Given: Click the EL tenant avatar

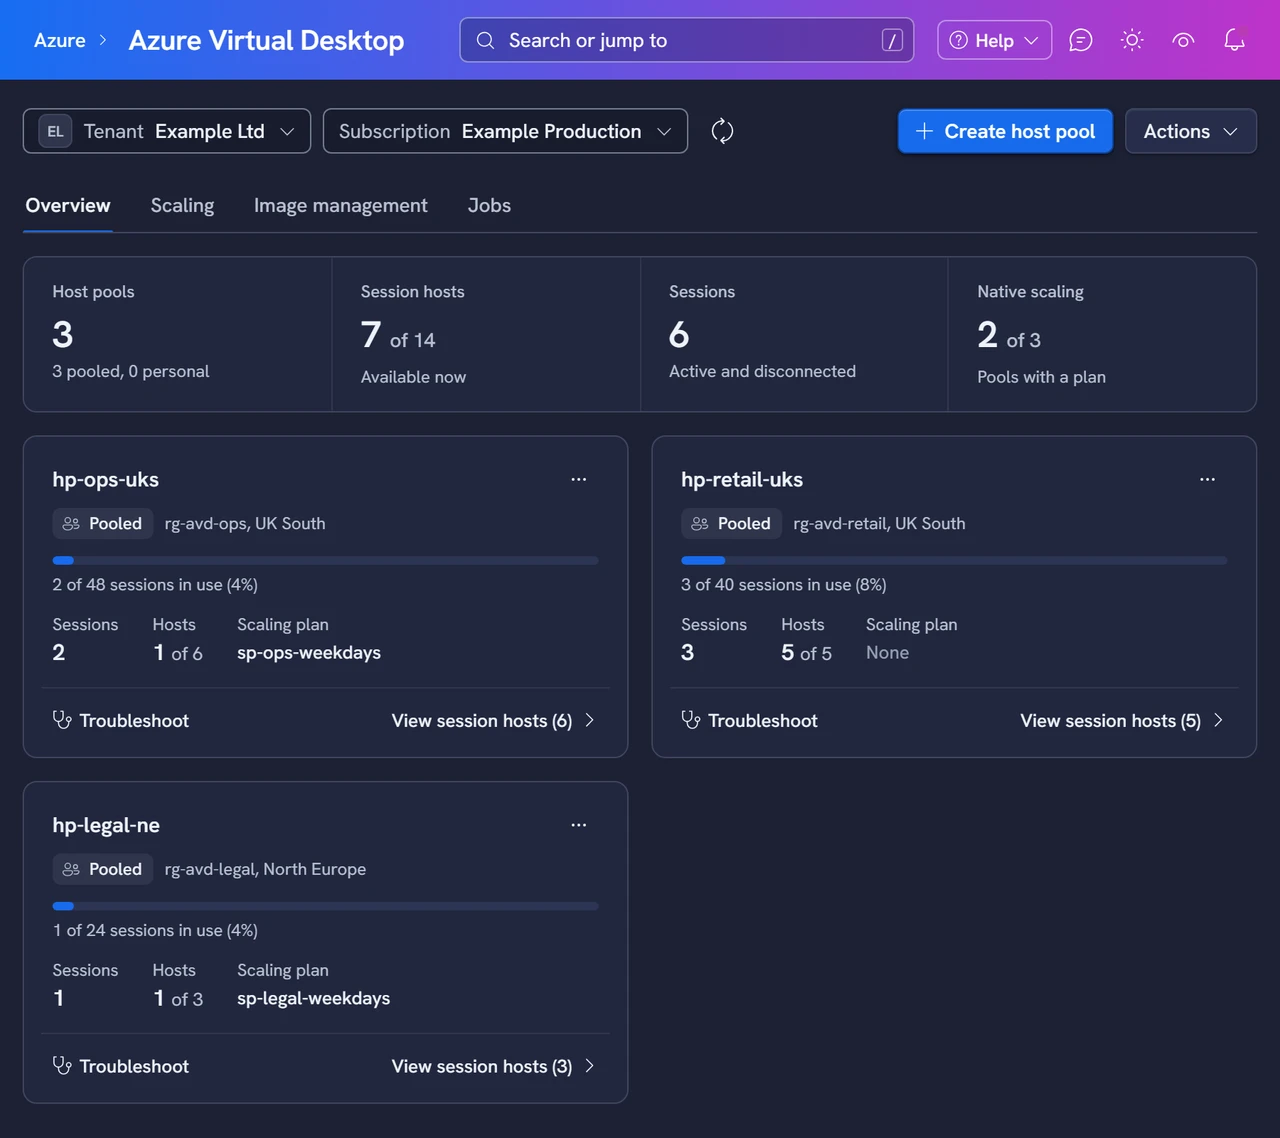Looking at the screenshot, I should pyautogui.click(x=55, y=131).
